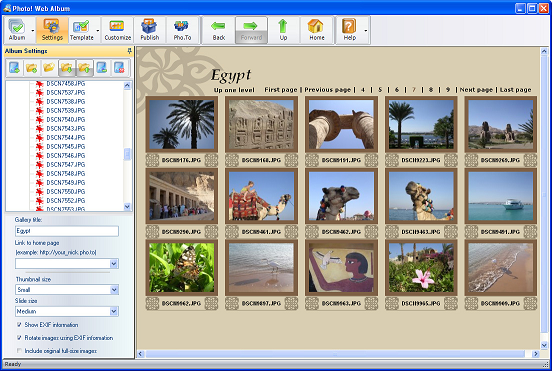This screenshot has width=552, height=371.
Task: Open the Link to home page combo box
Action: click(67, 263)
